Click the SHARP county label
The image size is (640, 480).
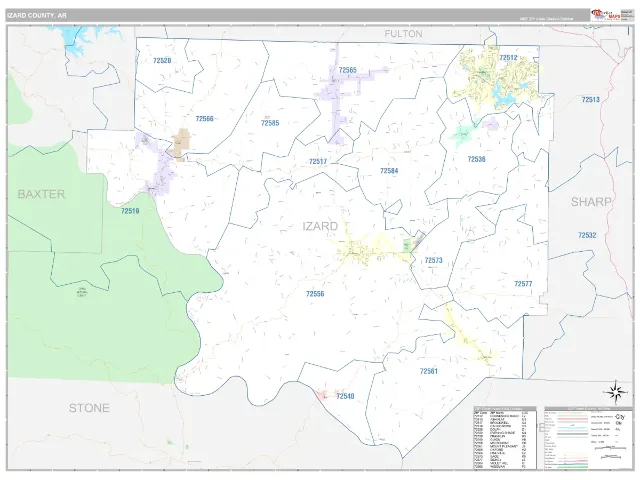(591, 202)
